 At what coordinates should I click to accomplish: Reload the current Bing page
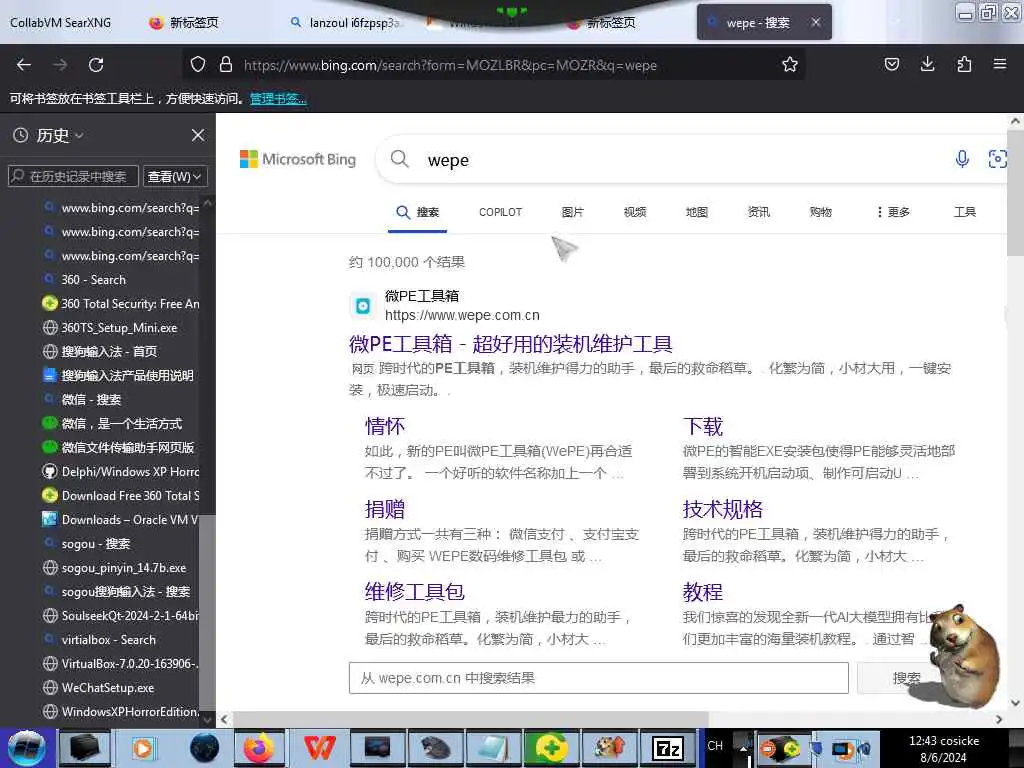[x=96, y=65]
